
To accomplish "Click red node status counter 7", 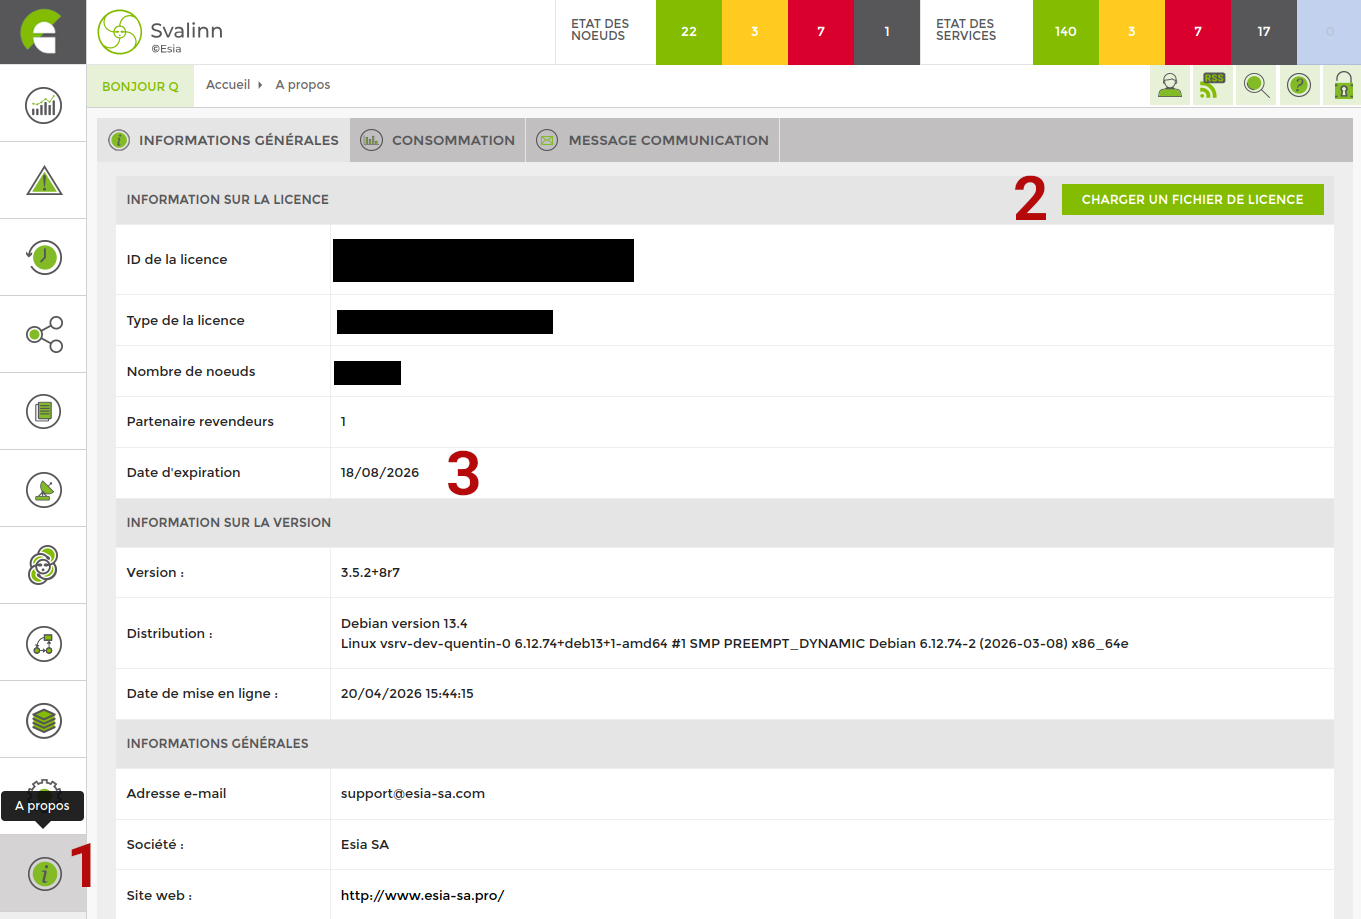I will click(x=821, y=32).
